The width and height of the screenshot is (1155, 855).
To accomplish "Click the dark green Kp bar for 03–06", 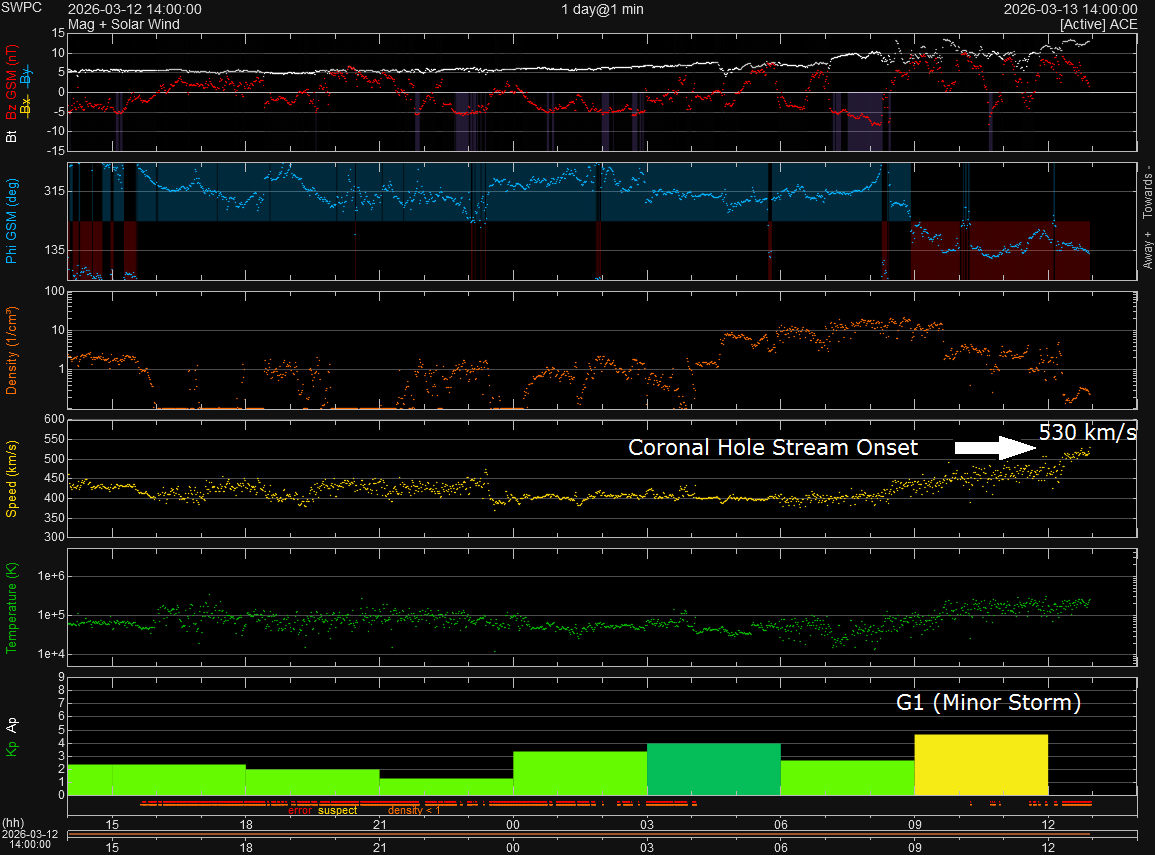I will click(714, 769).
